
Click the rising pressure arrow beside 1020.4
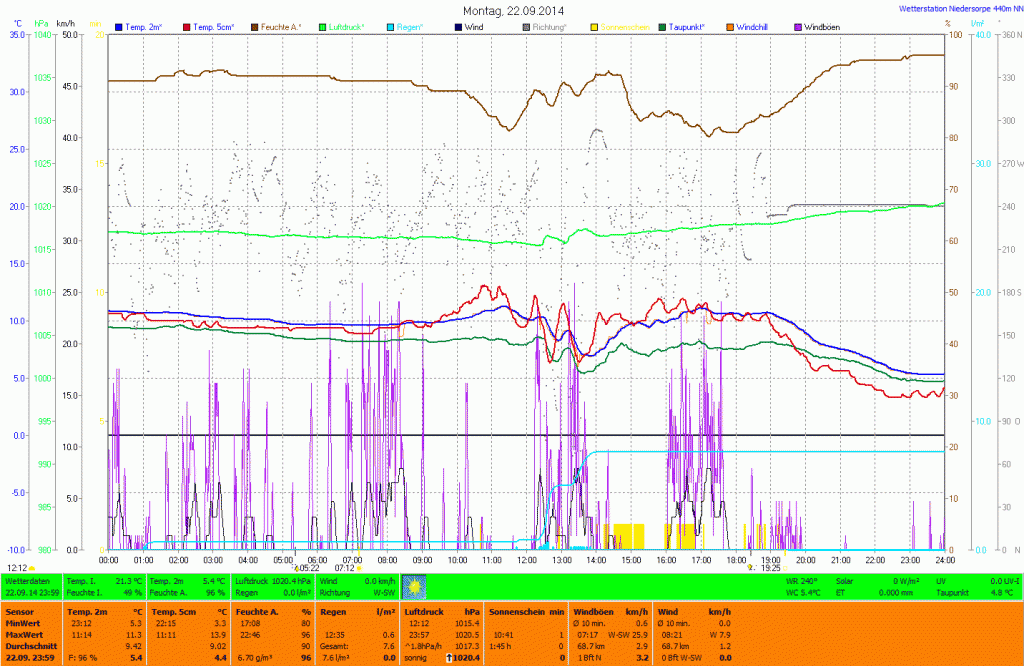pyautogui.click(x=450, y=657)
